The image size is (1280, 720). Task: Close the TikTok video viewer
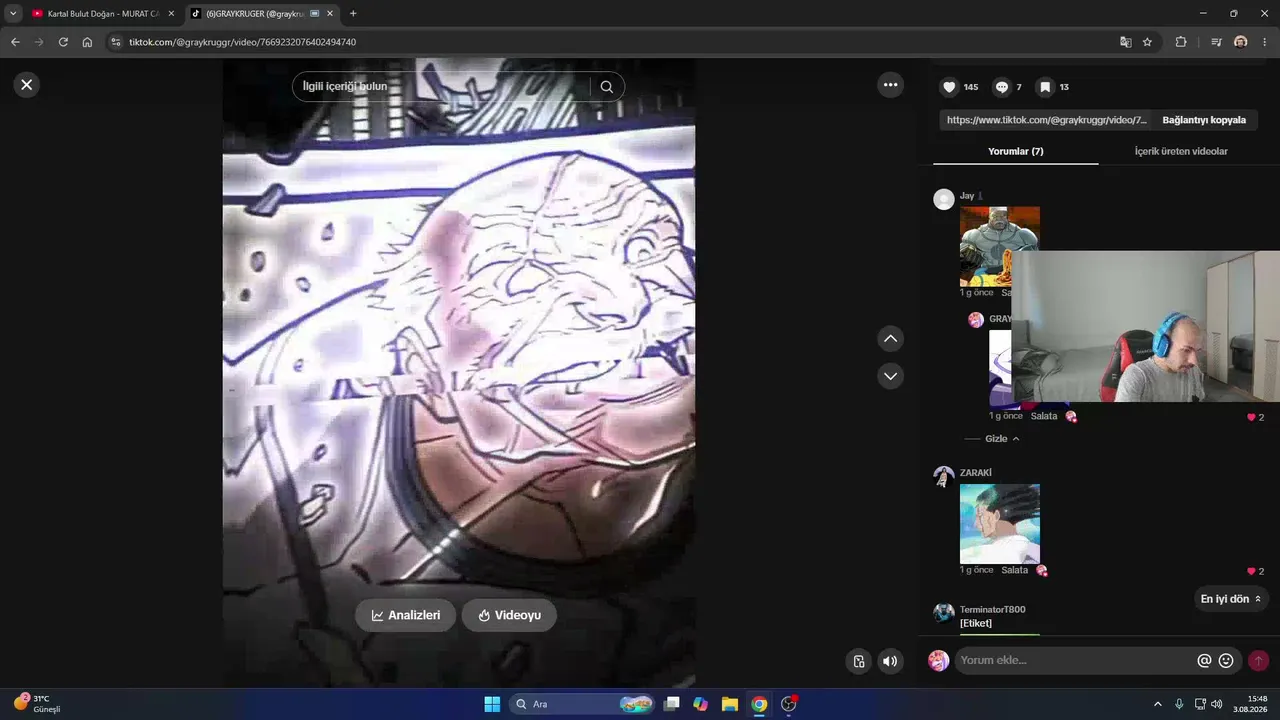click(27, 85)
